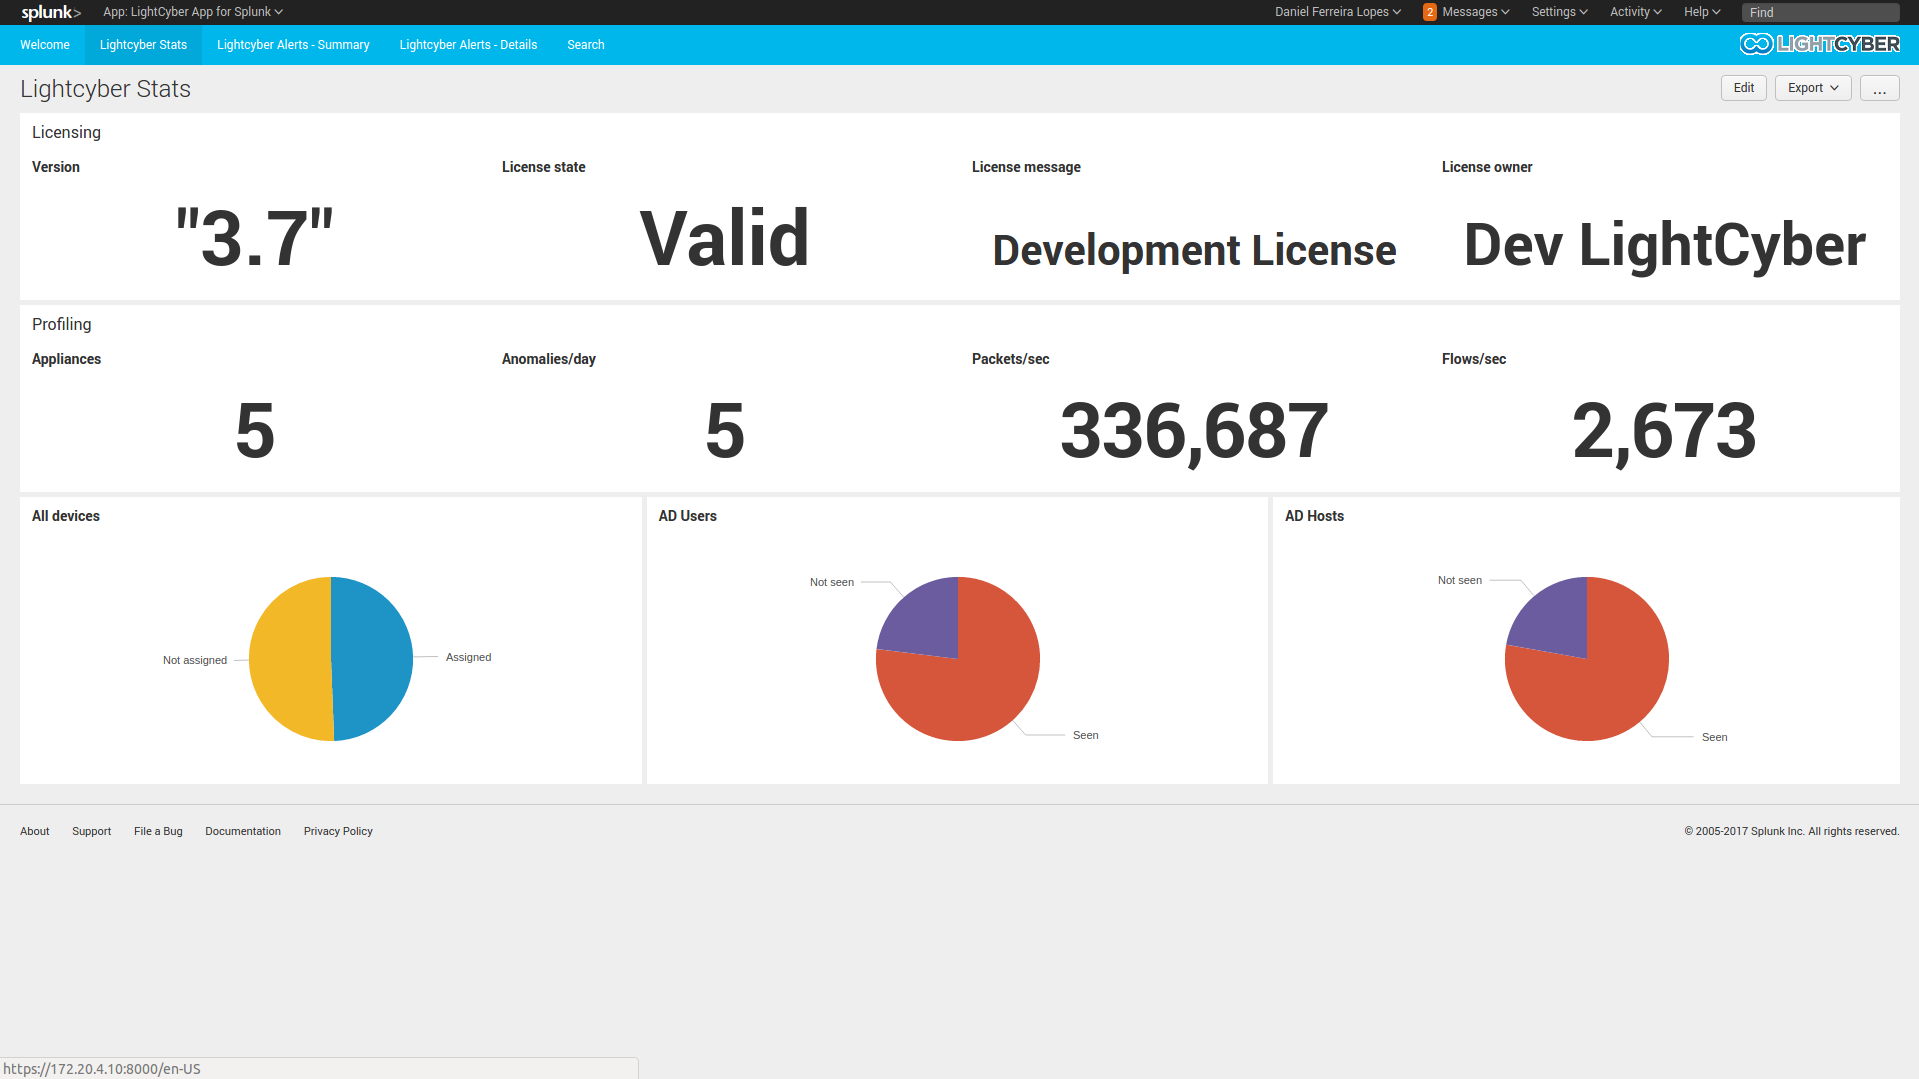
Task: Go to the Welcome tab
Action: click(45, 45)
